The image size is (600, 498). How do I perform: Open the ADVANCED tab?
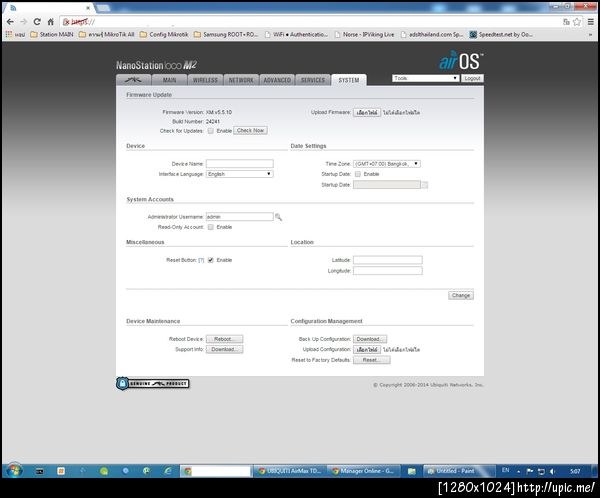277,80
